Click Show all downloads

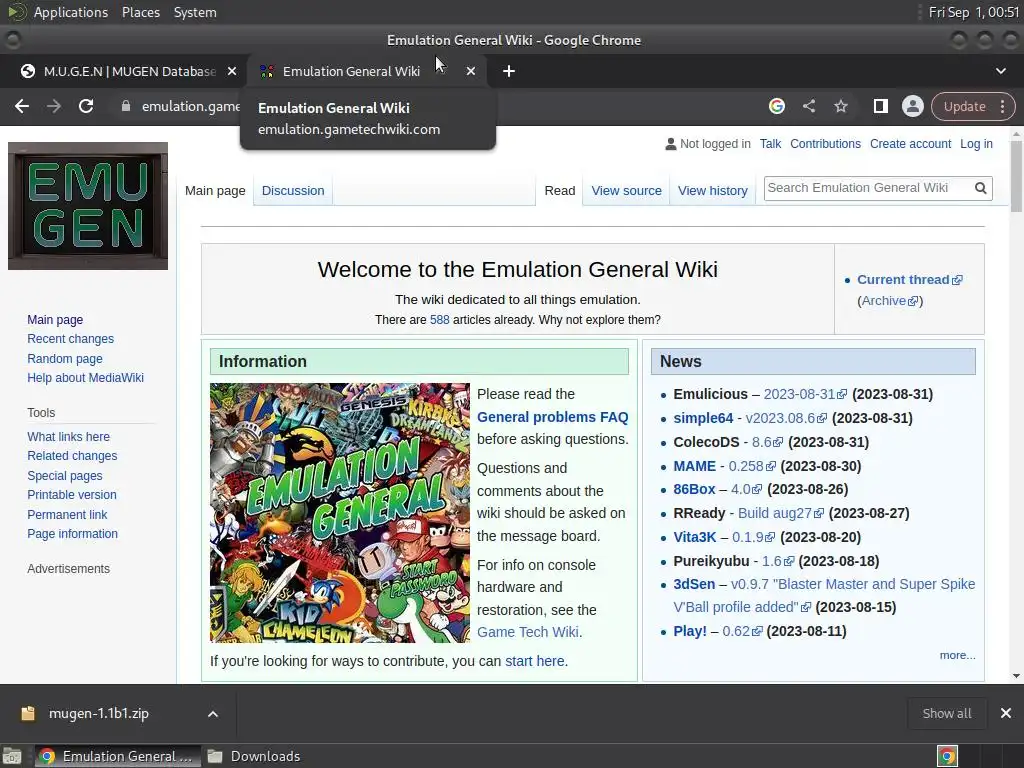click(947, 714)
